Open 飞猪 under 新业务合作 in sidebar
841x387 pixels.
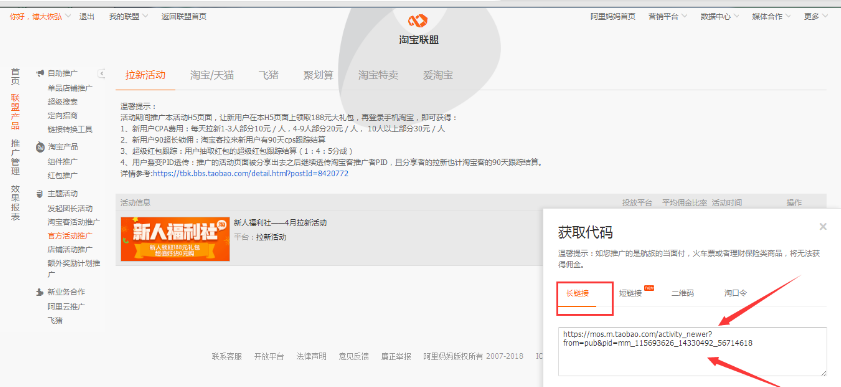tap(55, 321)
